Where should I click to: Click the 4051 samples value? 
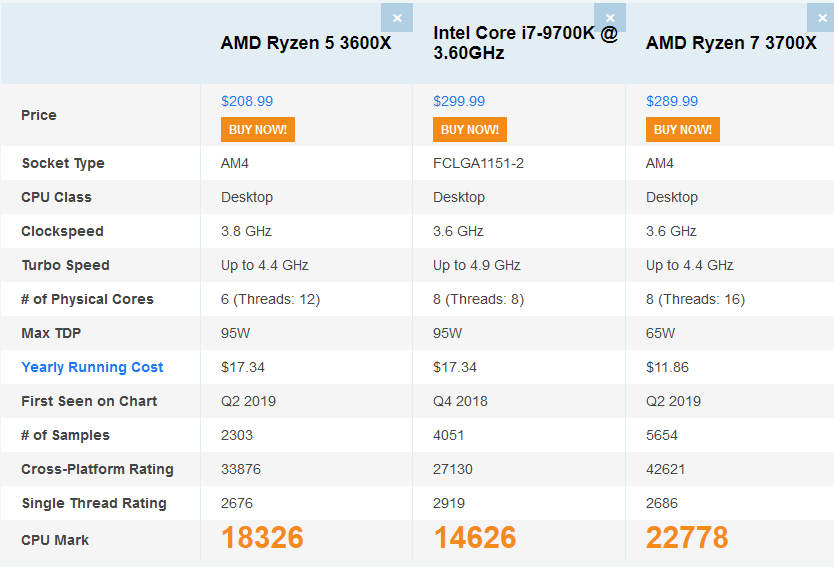(x=448, y=435)
